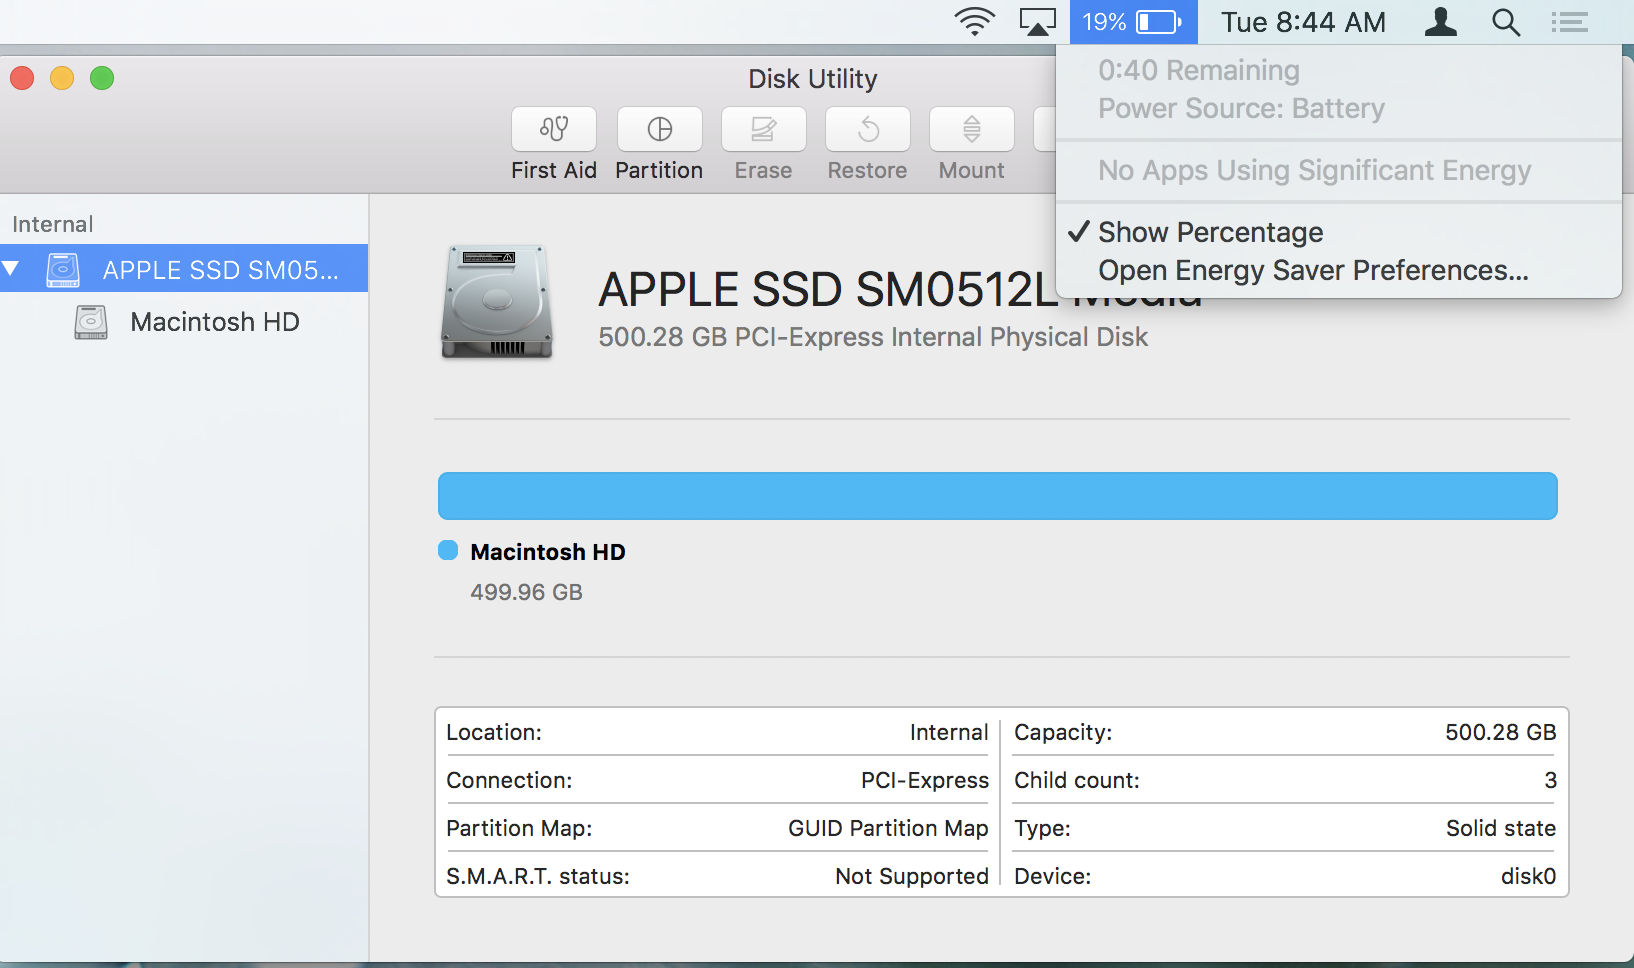Click the GUID Partition Map value

point(888,828)
